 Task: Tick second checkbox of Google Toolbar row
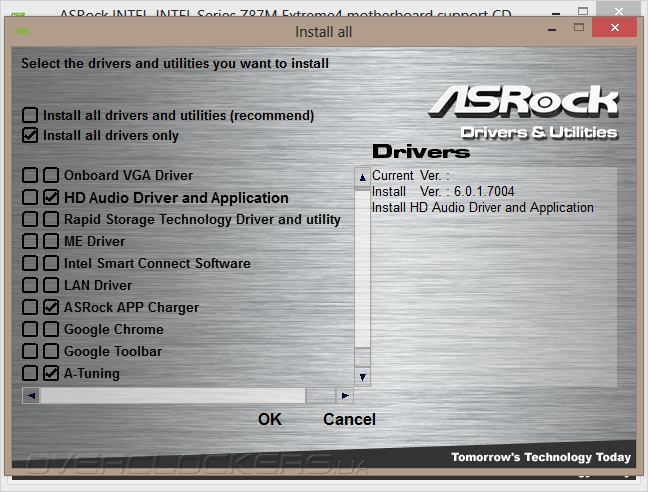(51, 351)
